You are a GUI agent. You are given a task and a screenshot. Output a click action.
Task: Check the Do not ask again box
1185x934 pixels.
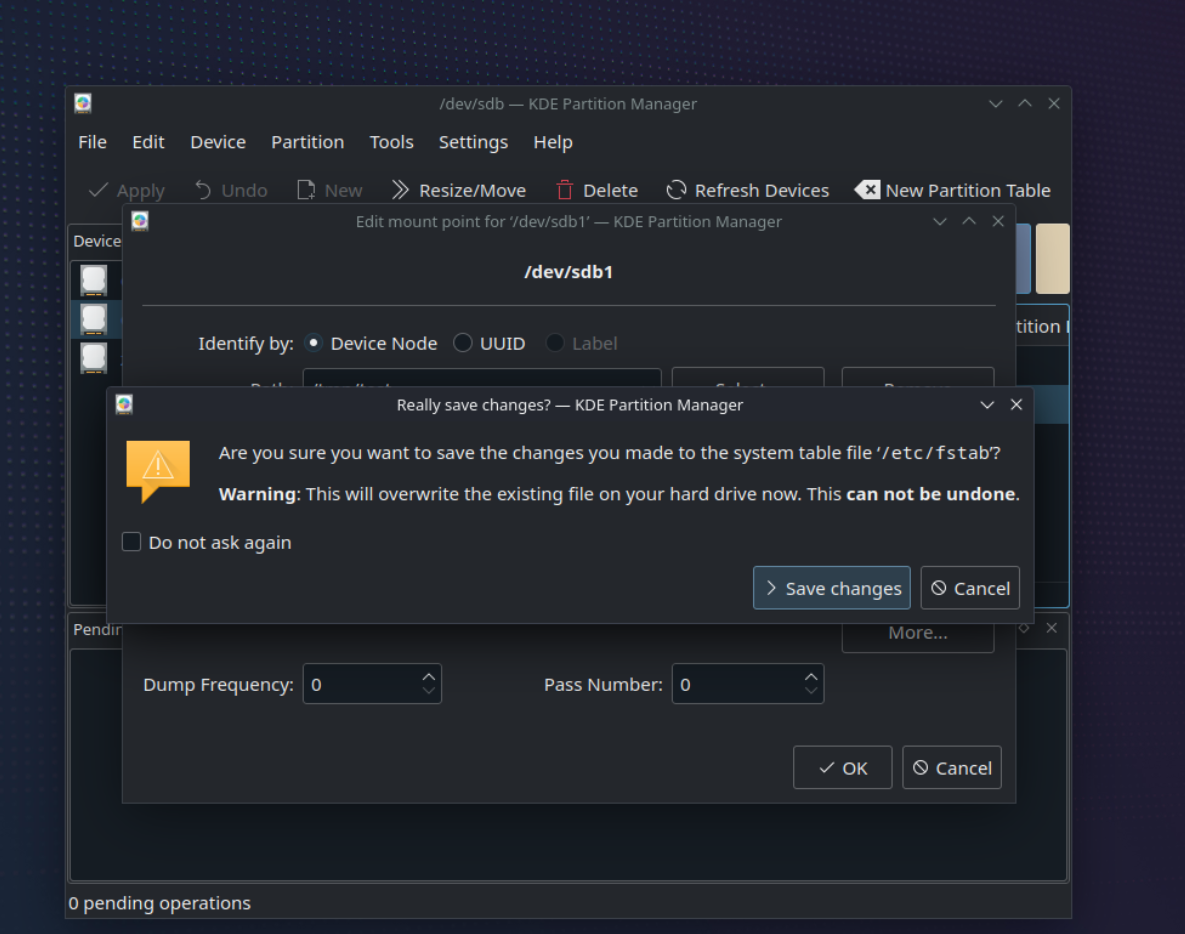131,542
